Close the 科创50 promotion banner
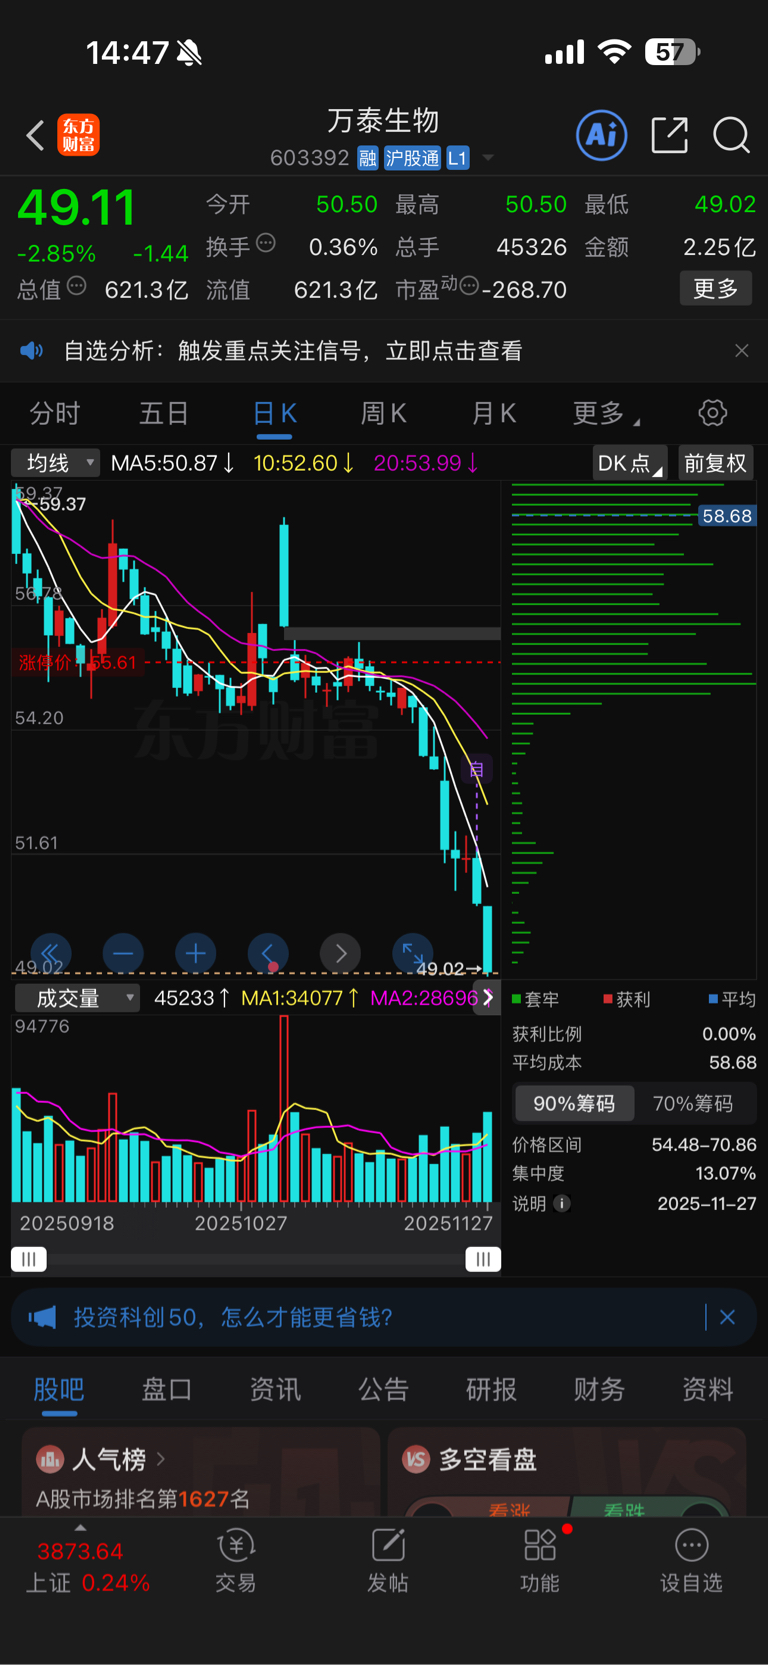Viewport: 768px width, 1665px height. click(x=727, y=1317)
